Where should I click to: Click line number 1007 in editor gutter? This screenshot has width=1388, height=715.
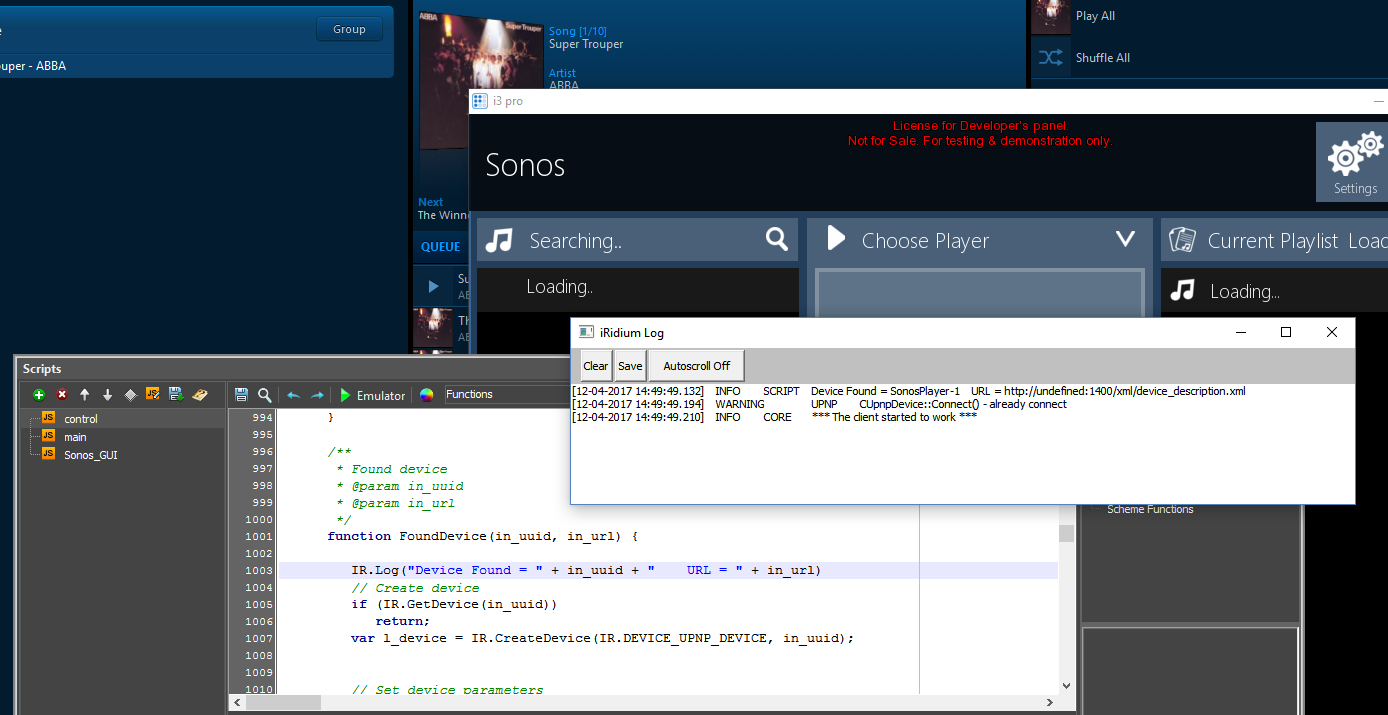(x=258, y=638)
